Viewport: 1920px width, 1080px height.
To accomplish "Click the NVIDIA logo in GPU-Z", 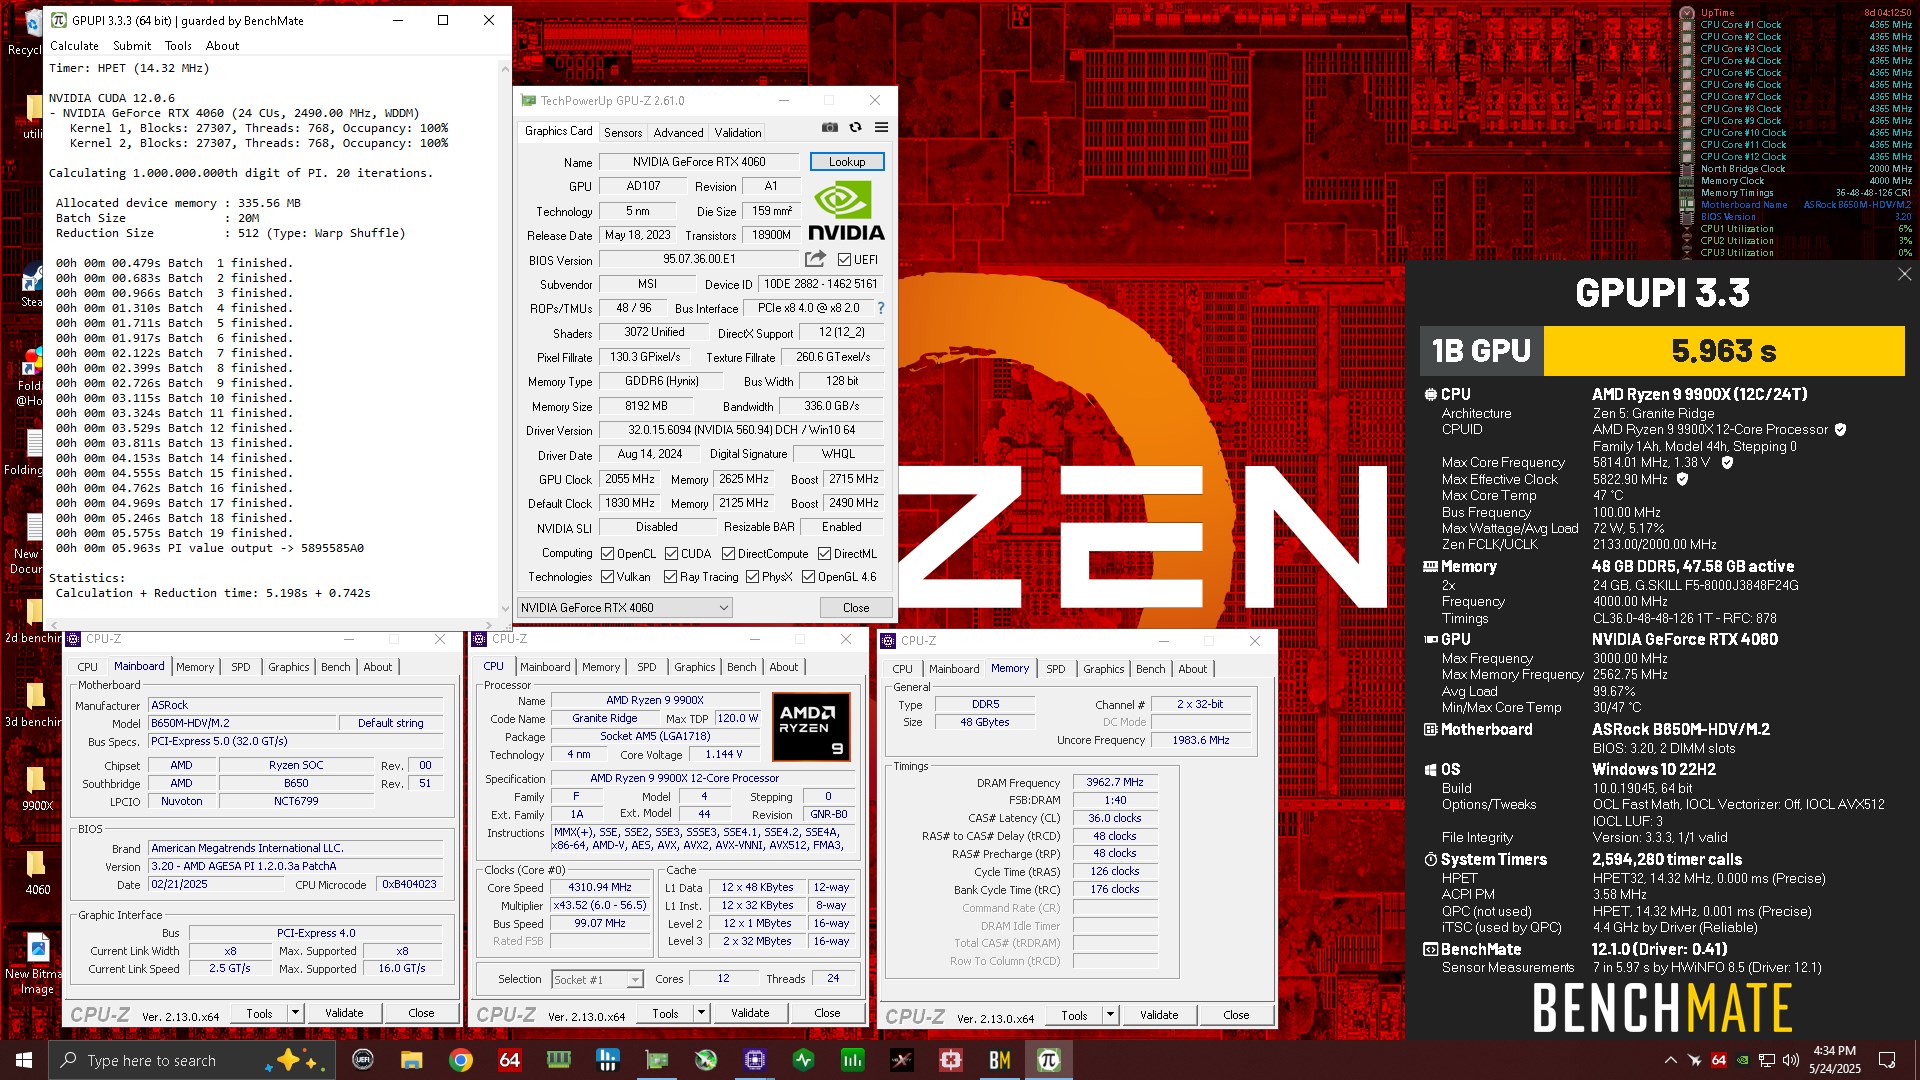I will (846, 212).
